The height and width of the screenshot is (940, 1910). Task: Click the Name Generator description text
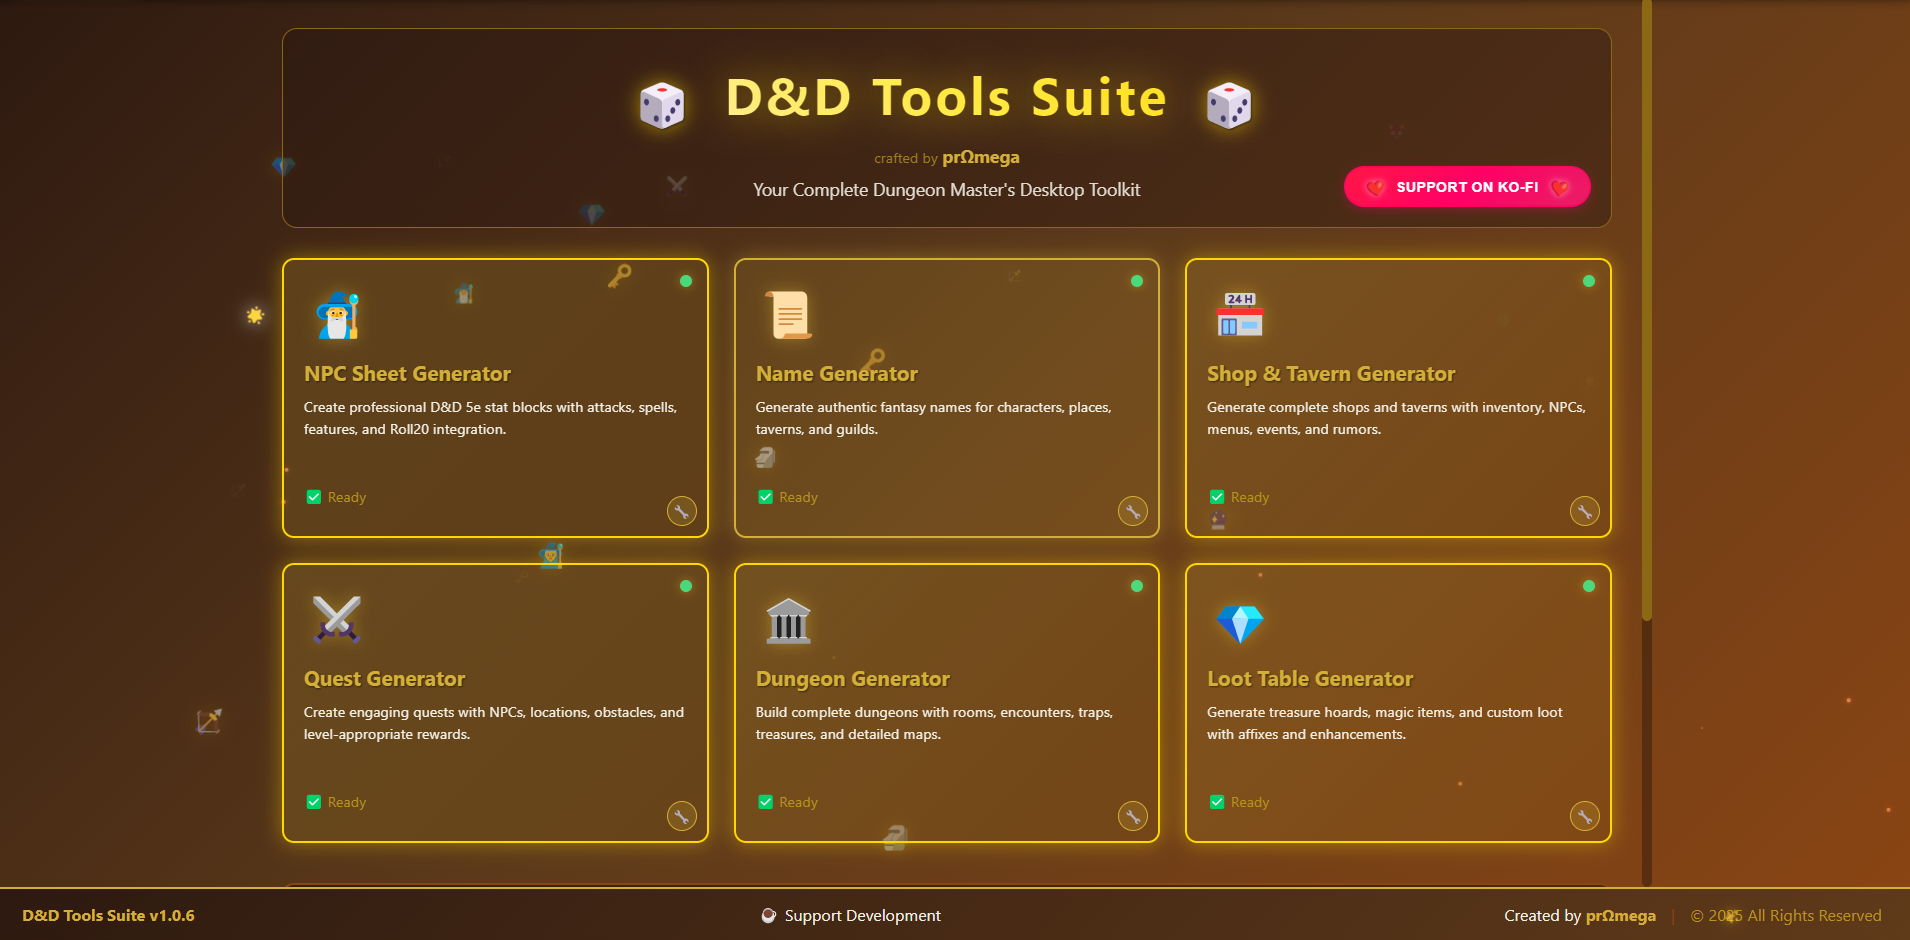pyautogui.click(x=934, y=418)
